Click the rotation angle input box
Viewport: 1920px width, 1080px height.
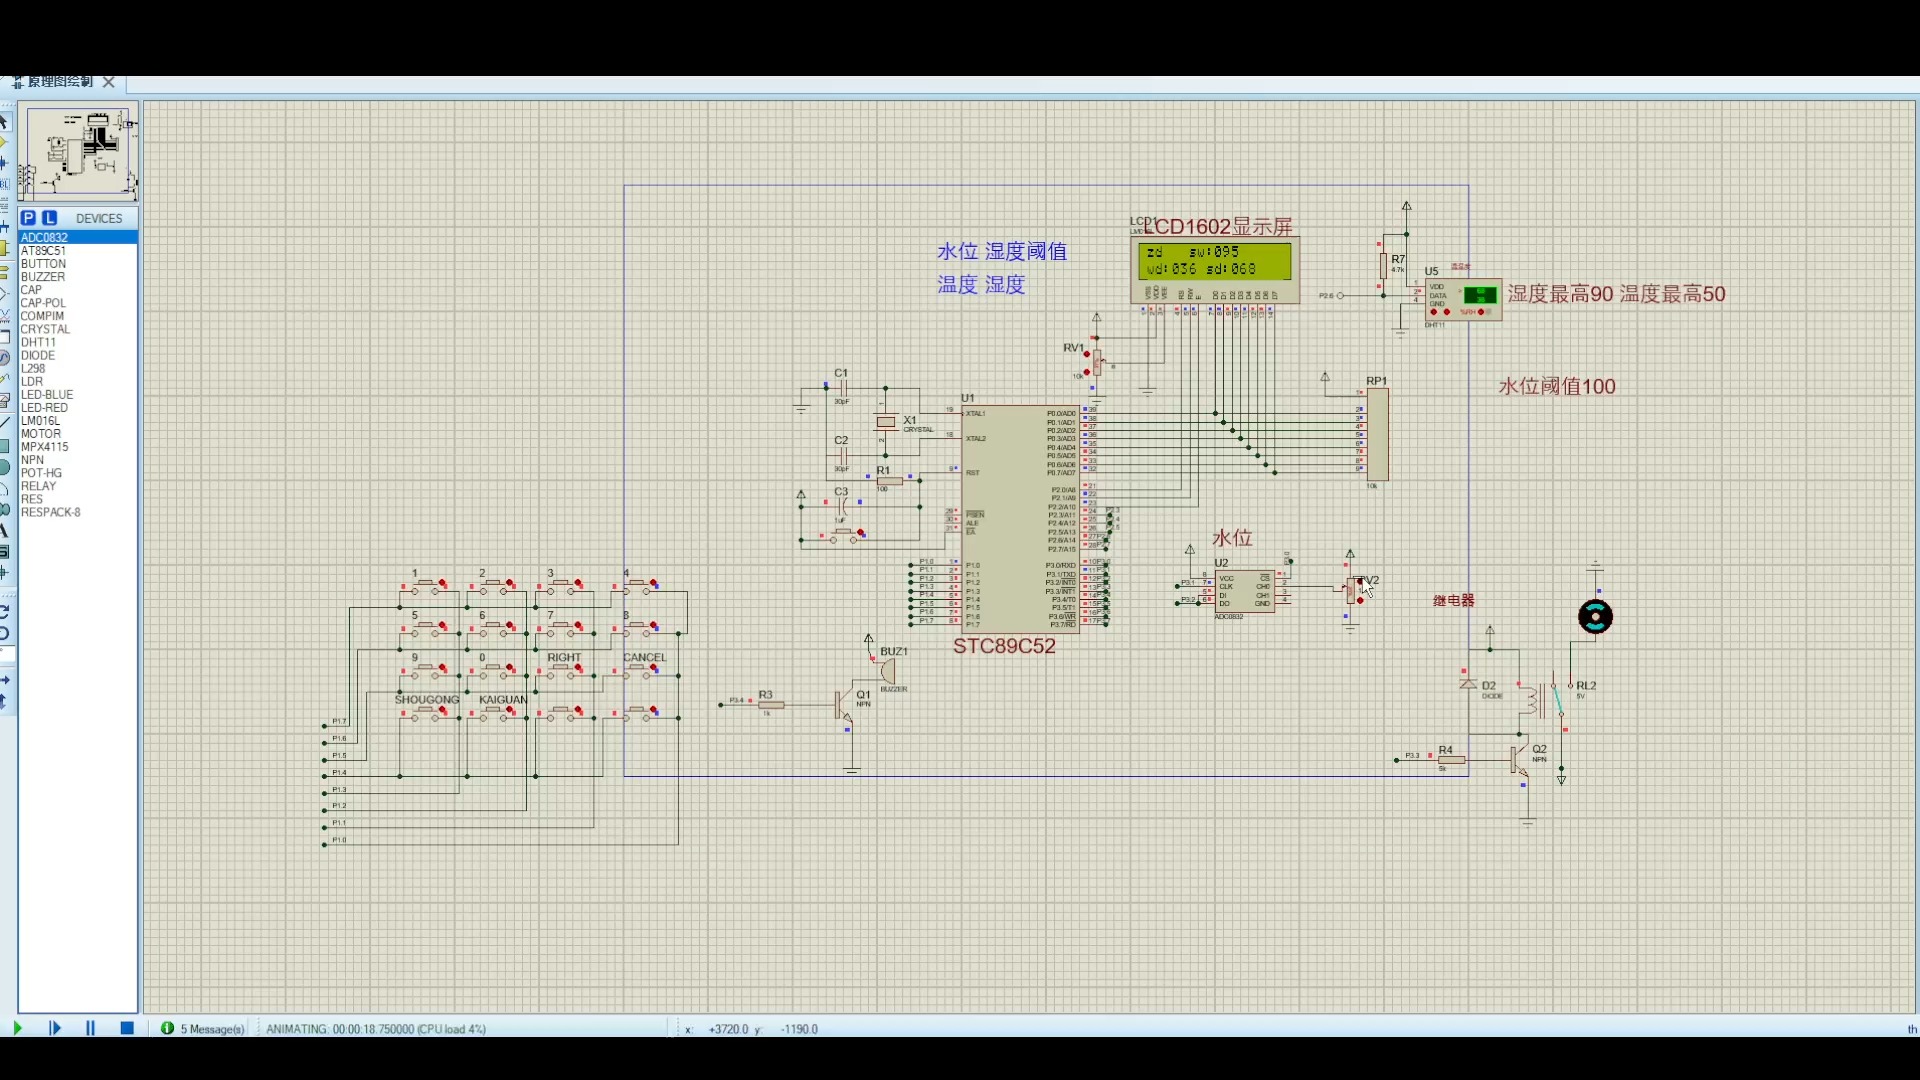pos(7,653)
